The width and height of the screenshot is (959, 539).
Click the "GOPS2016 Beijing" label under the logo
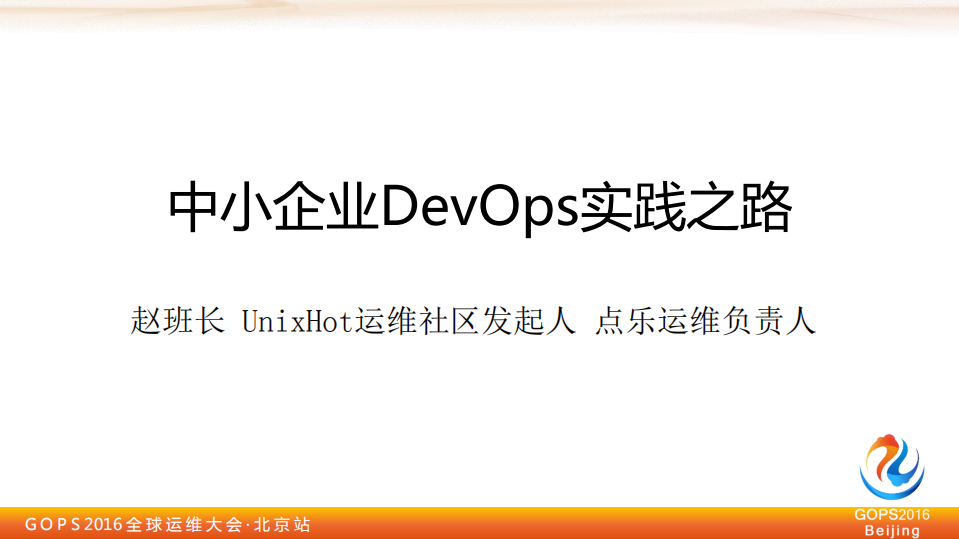(x=892, y=522)
